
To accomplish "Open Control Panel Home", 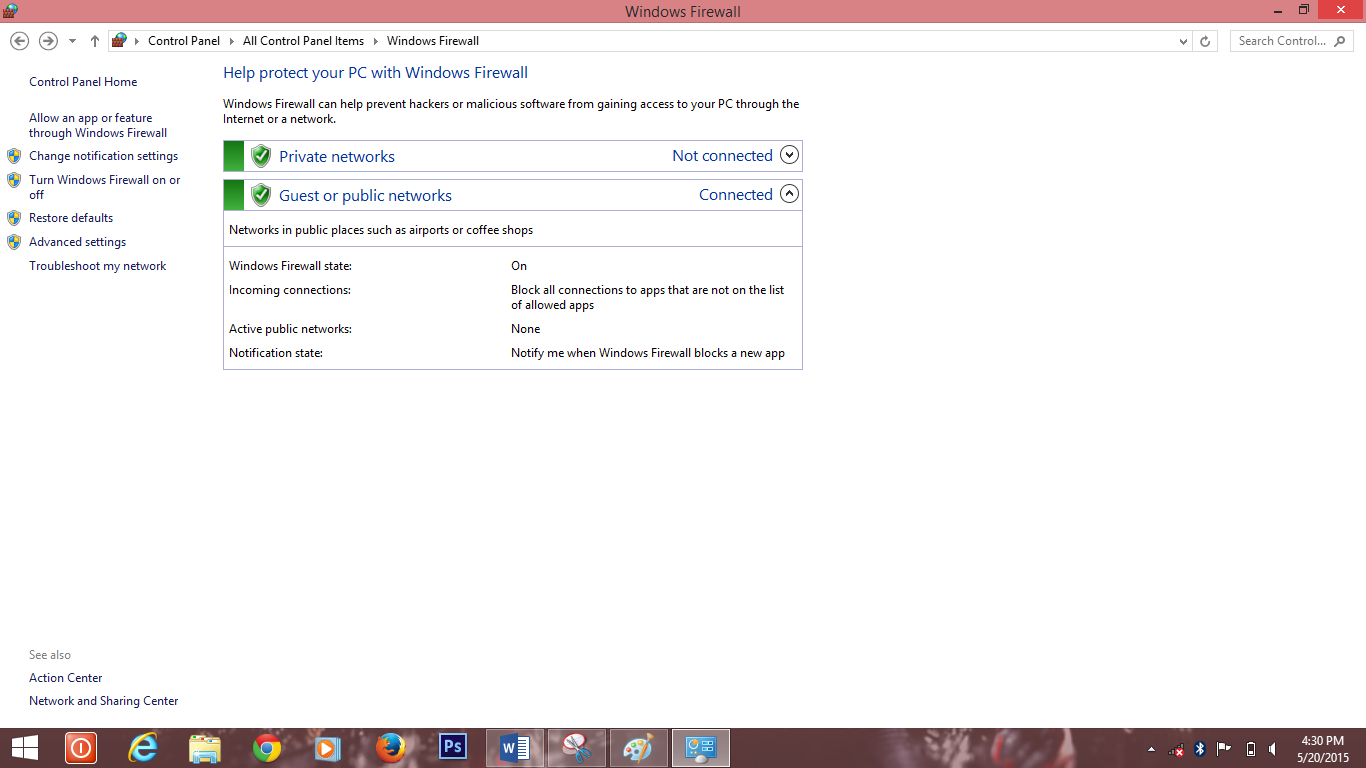I will [83, 82].
